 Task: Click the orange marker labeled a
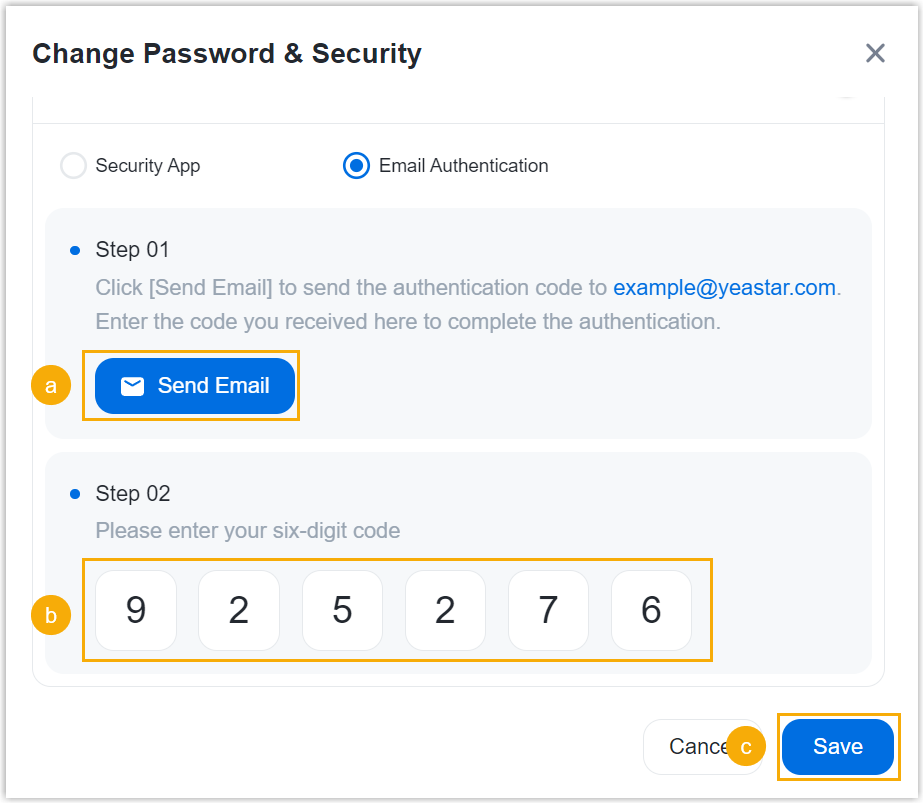point(51,386)
